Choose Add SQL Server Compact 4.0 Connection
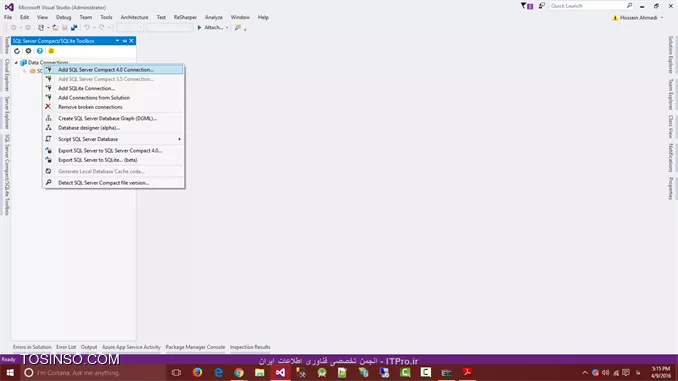 point(114,70)
